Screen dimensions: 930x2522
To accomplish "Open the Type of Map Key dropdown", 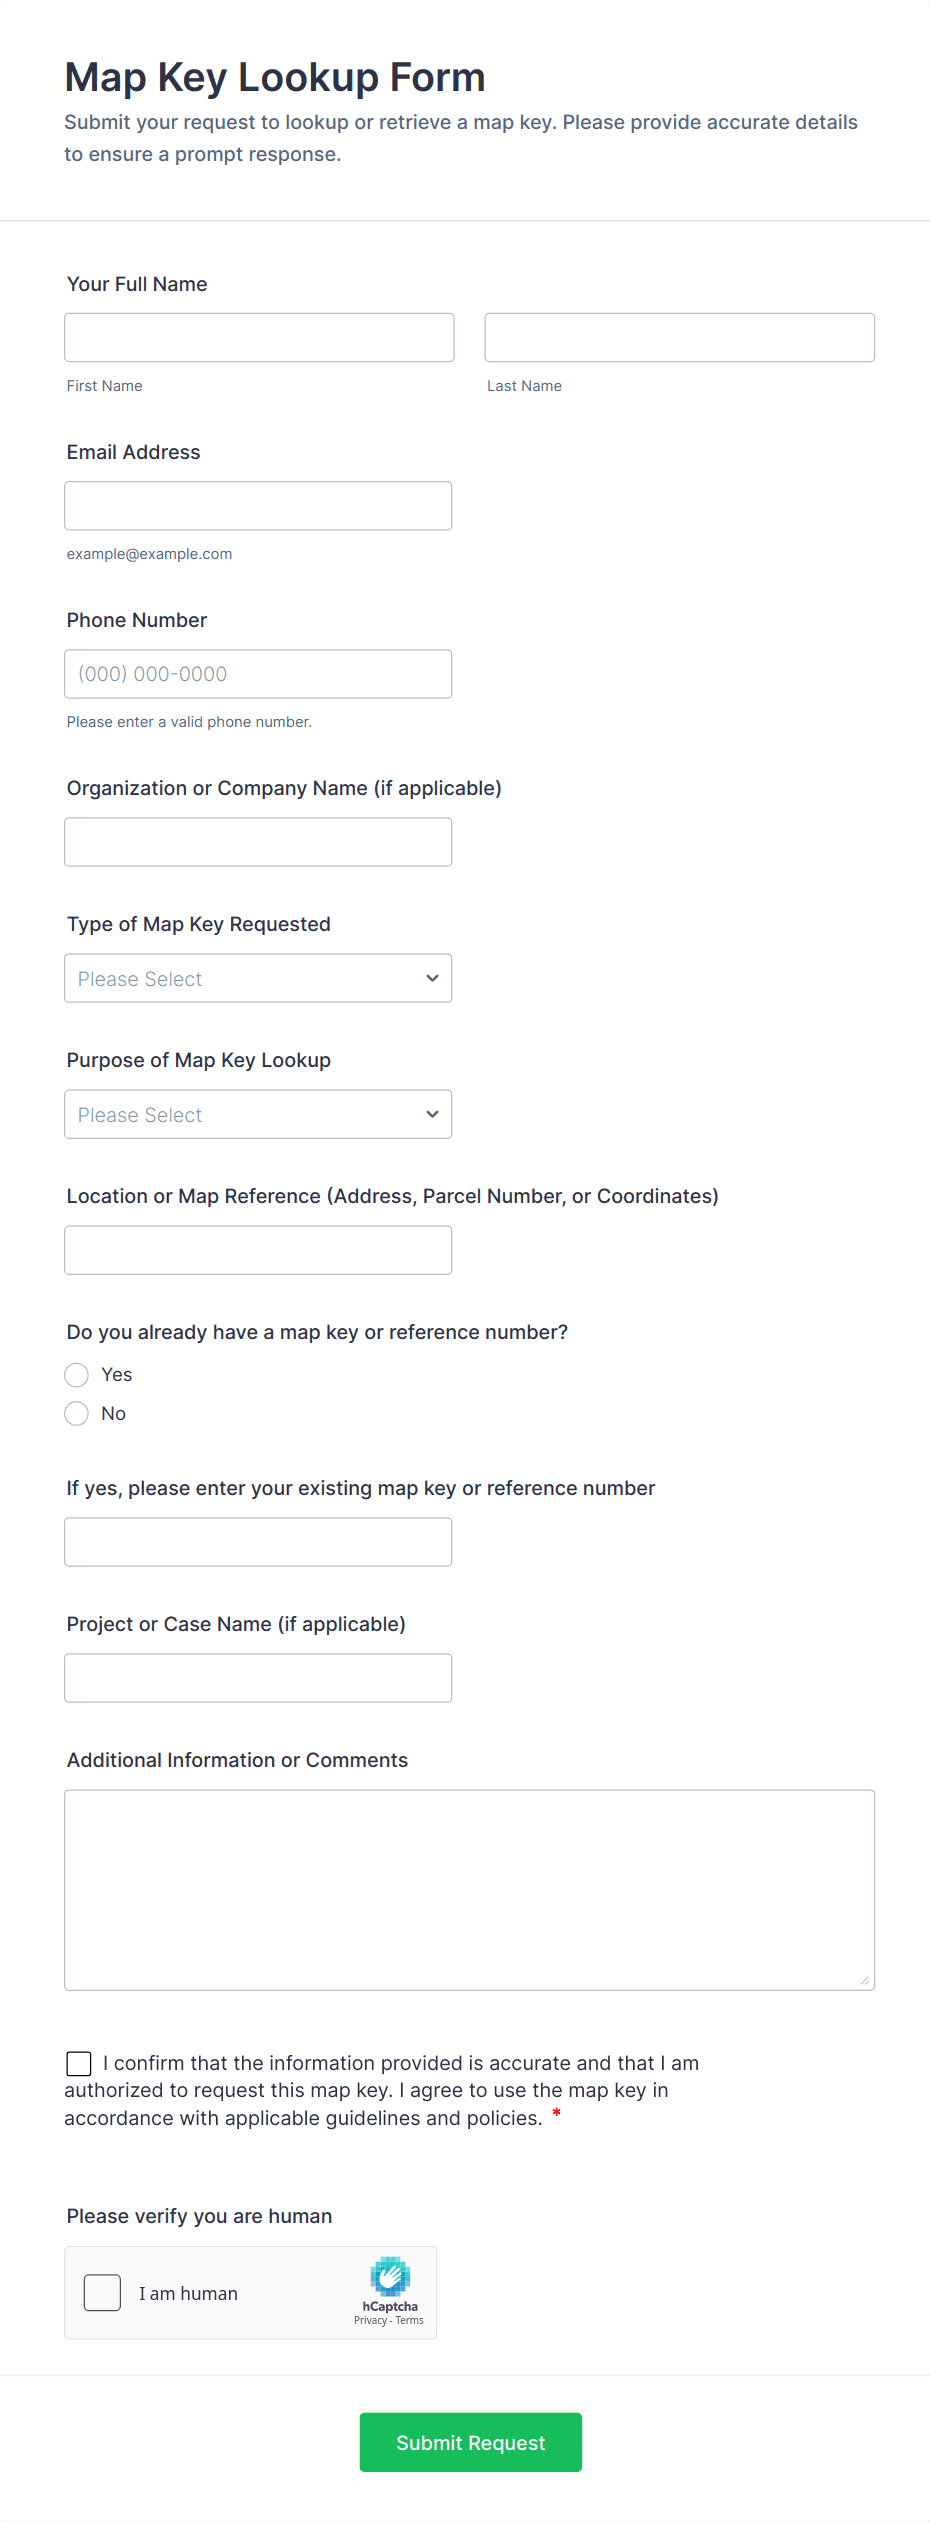I will (x=258, y=978).
